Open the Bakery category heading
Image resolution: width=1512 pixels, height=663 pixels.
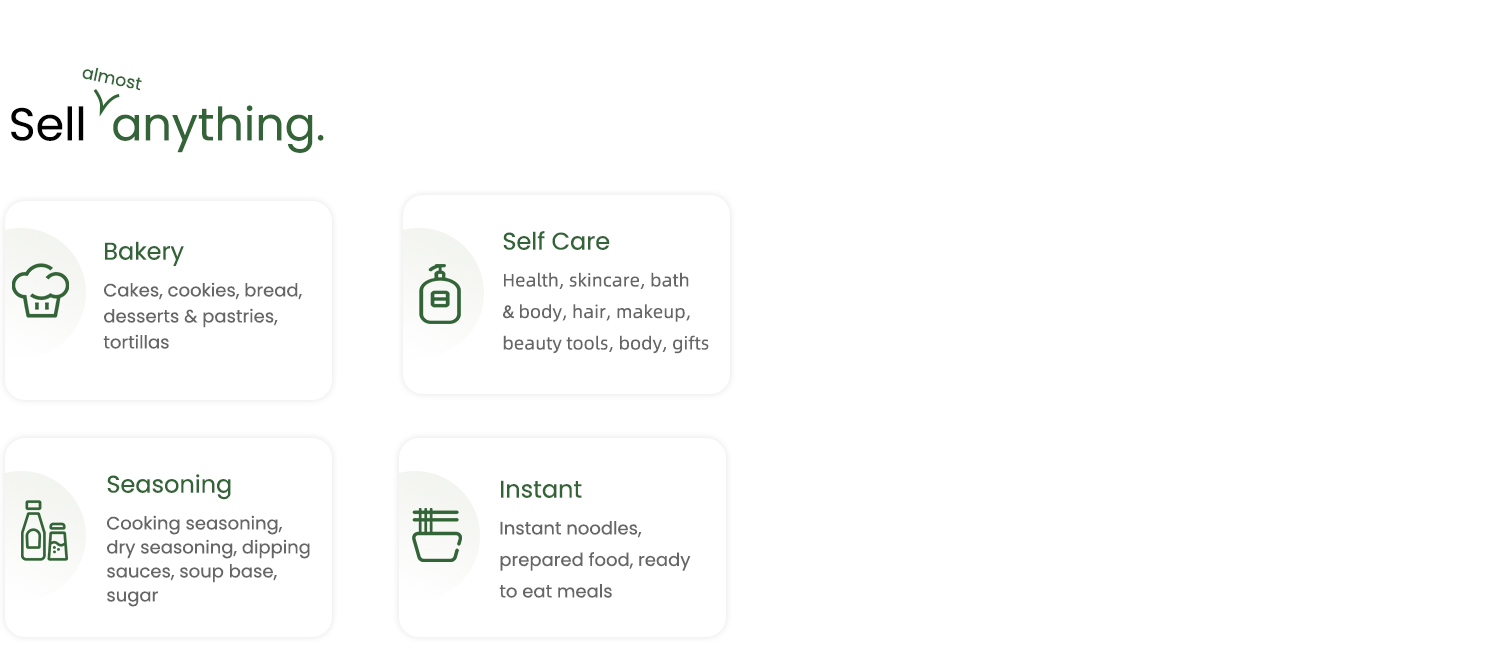tap(144, 251)
